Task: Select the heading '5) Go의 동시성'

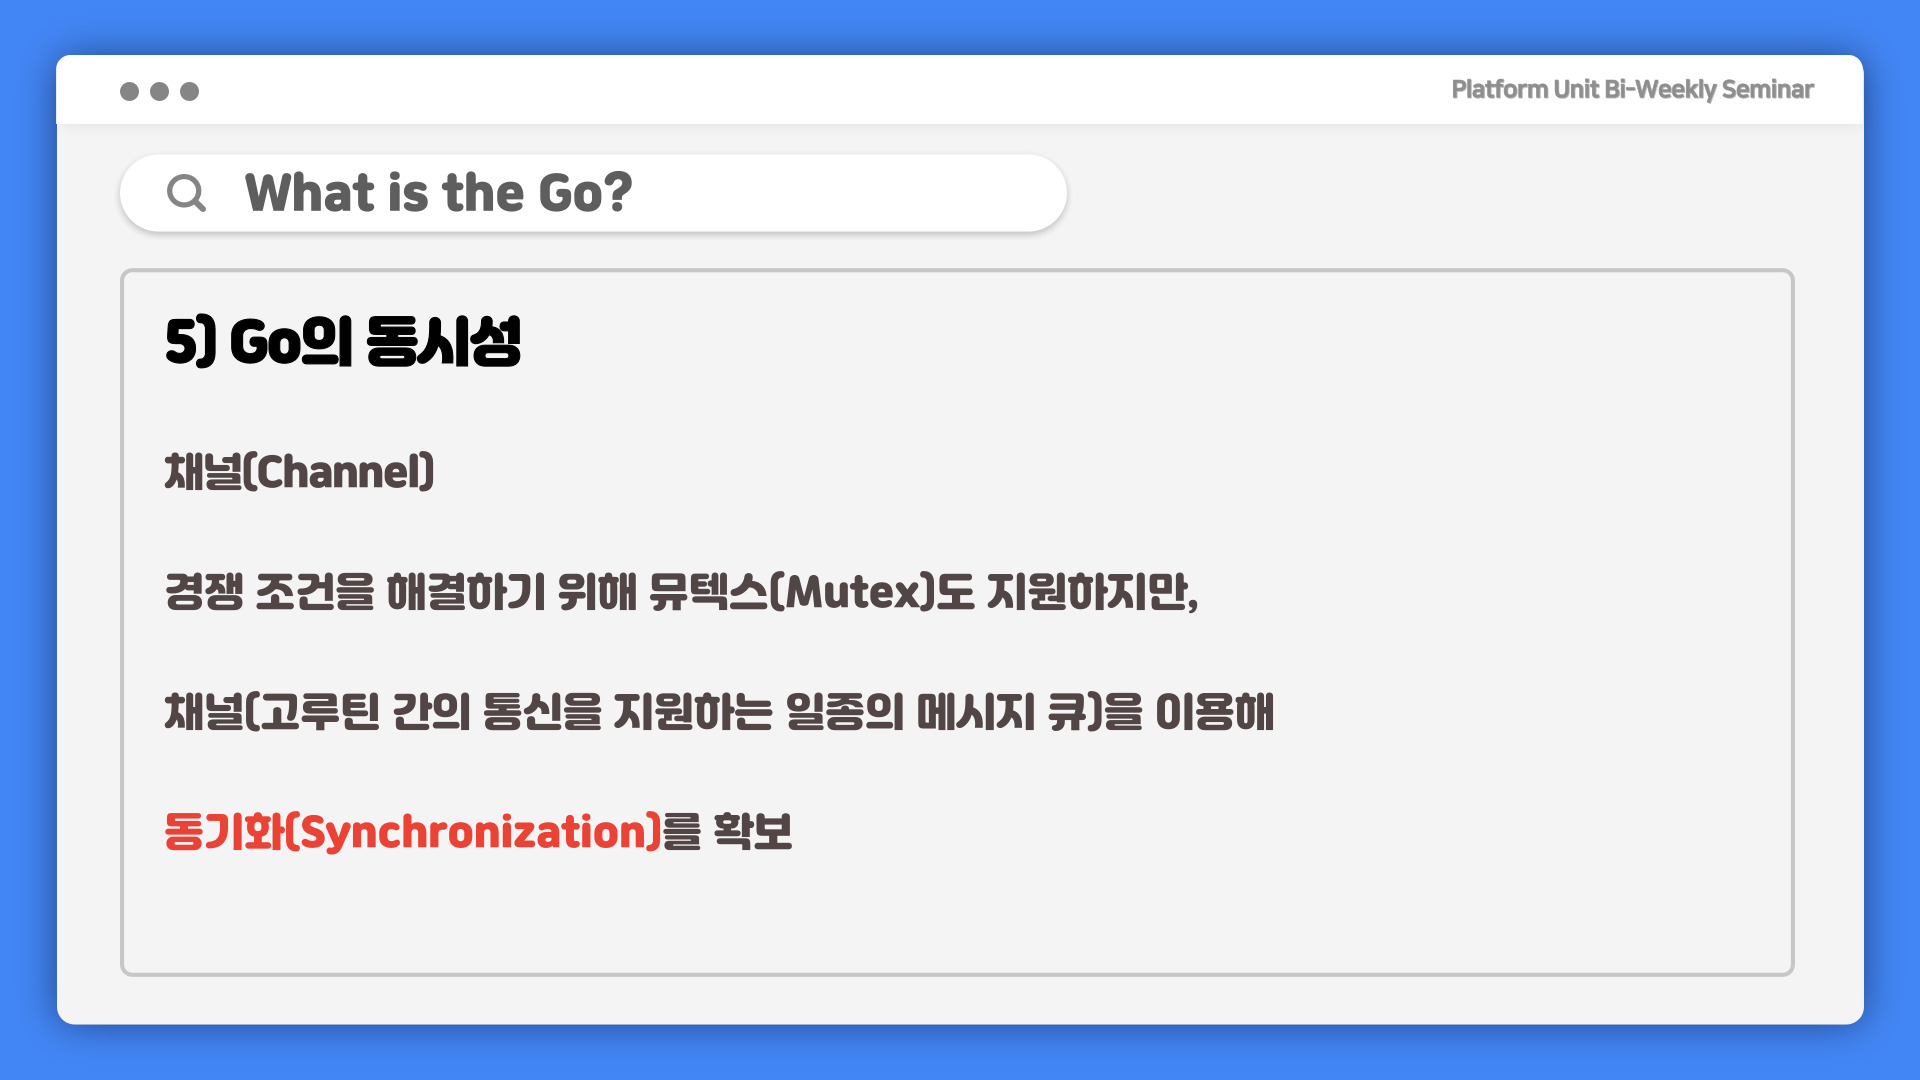Action: coord(343,342)
